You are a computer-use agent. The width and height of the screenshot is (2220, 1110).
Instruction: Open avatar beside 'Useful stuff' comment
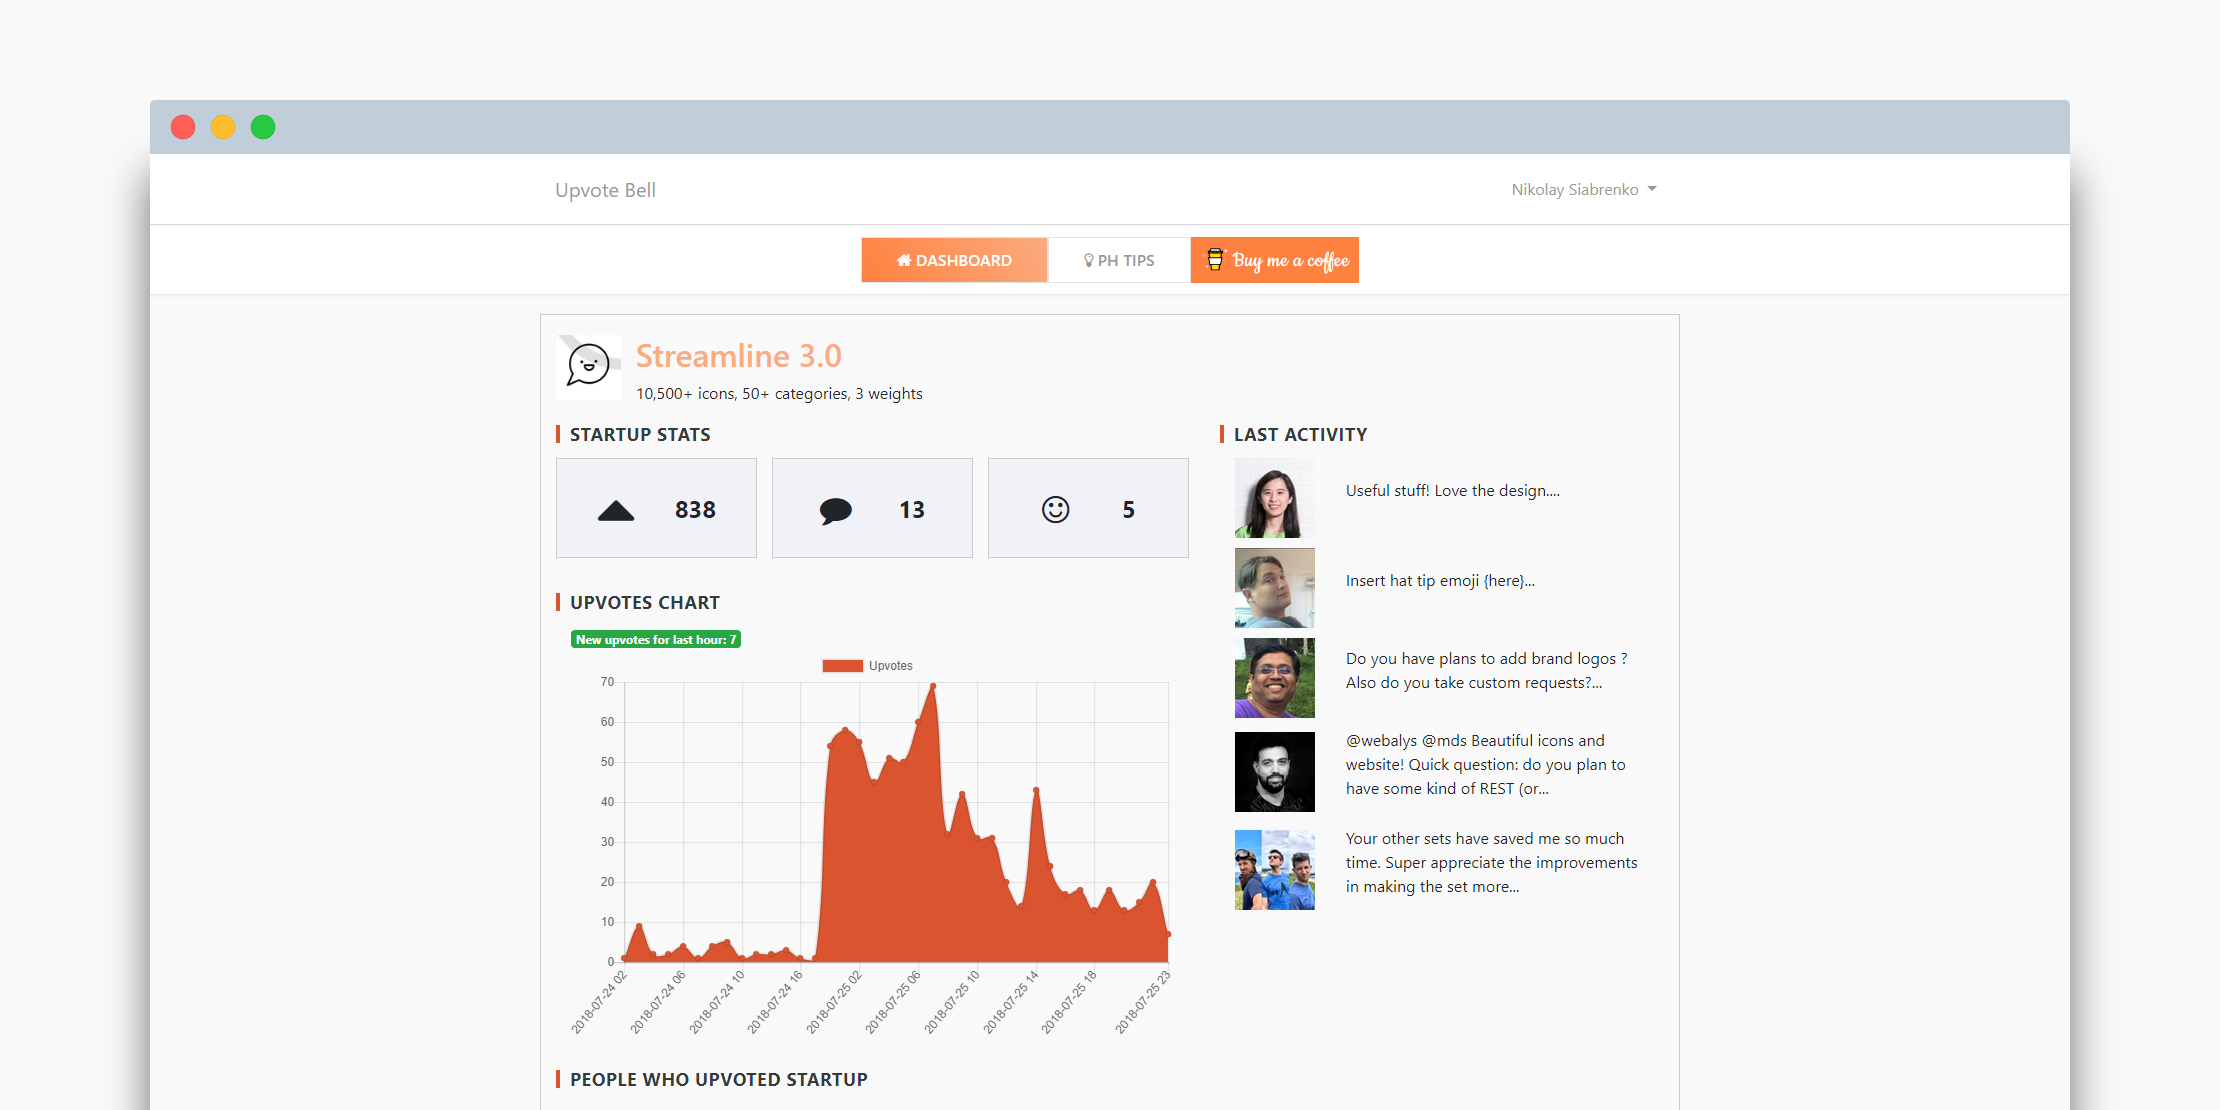[1274, 498]
